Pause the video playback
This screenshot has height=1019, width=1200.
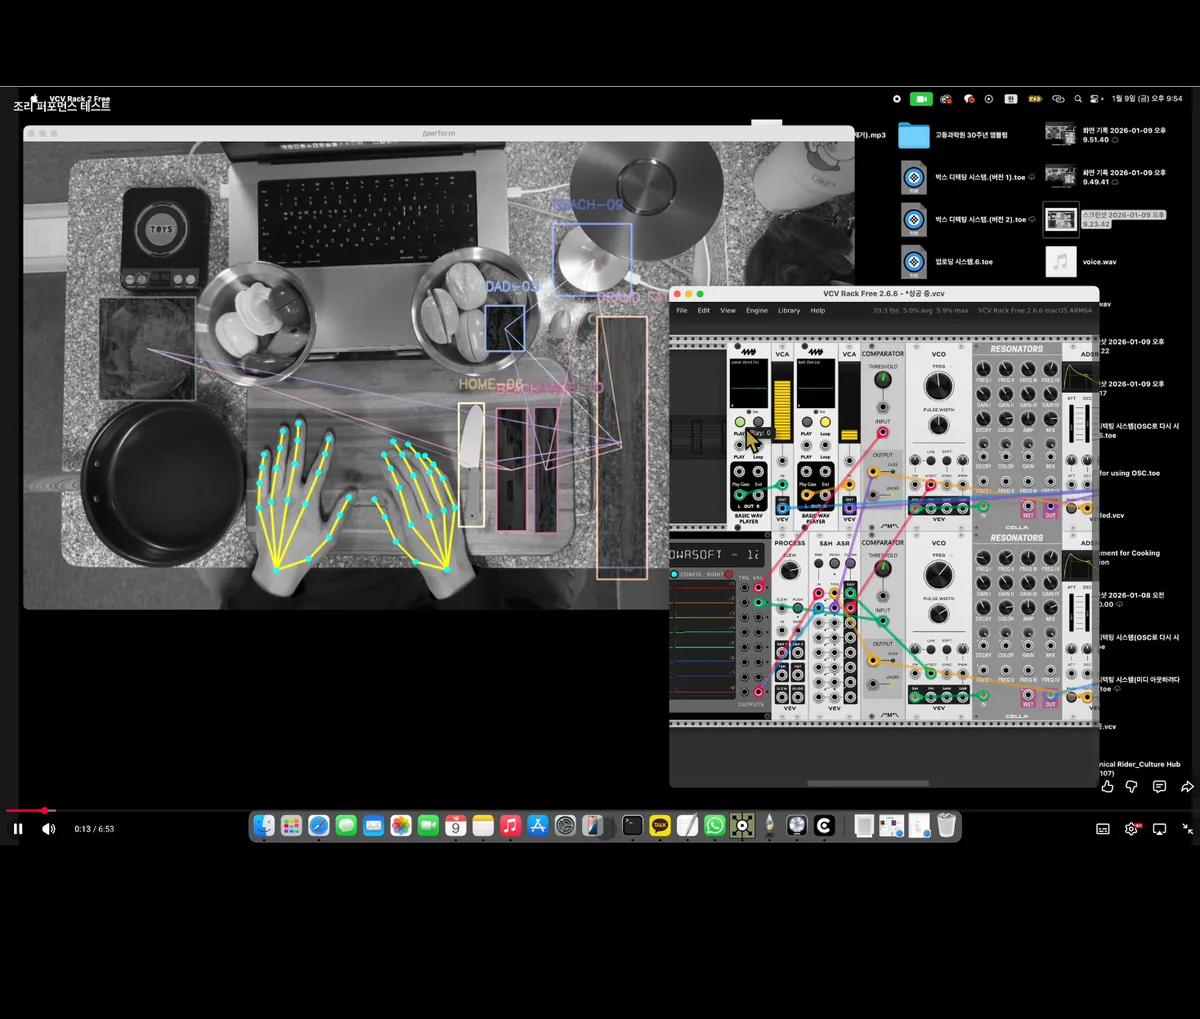(x=17, y=829)
